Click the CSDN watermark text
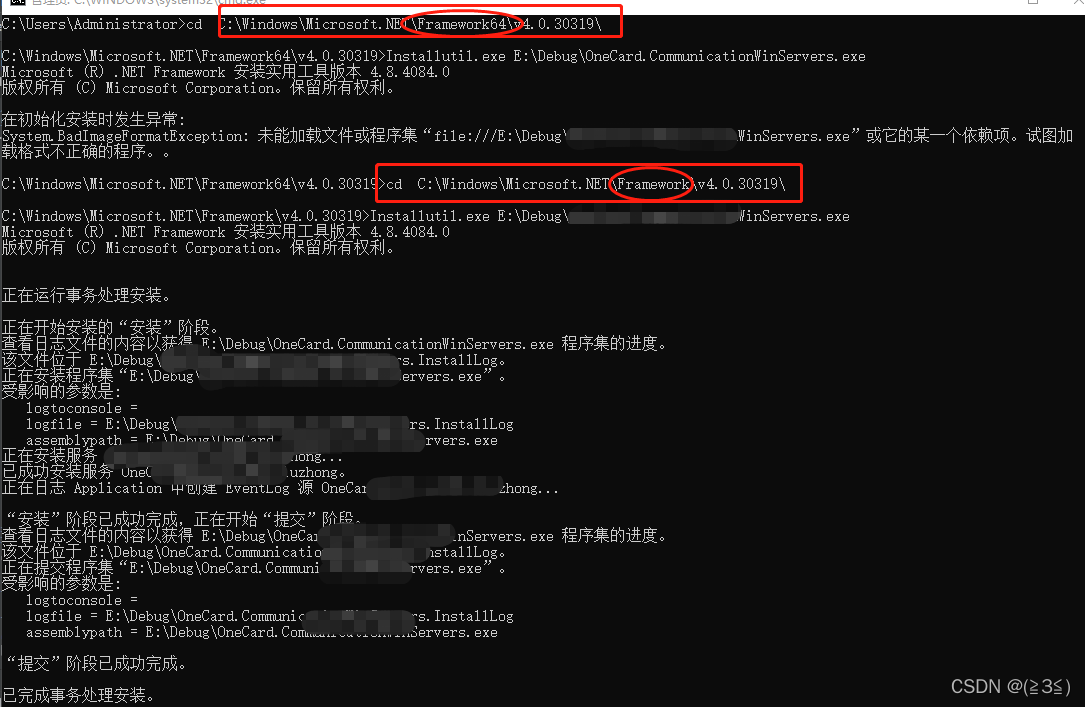The width and height of the screenshot is (1086, 707). click(x=1011, y=686)
